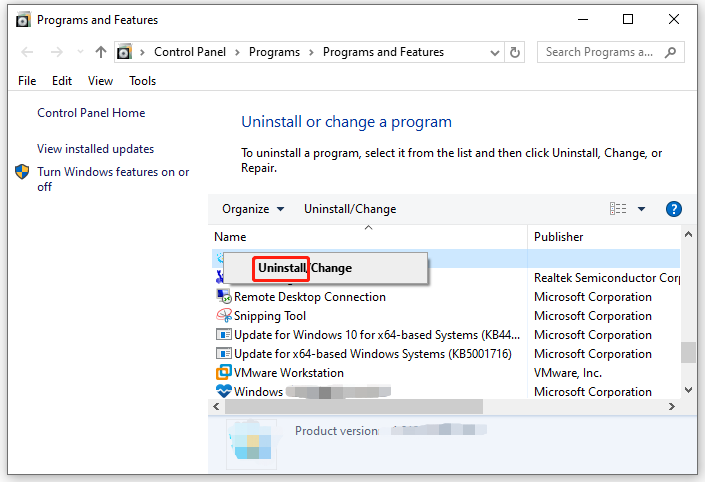The height and width of the screenshot is (482, 705).
Task: Open the Edit menu
Action: pyautogui.click(x=62, y=81)
